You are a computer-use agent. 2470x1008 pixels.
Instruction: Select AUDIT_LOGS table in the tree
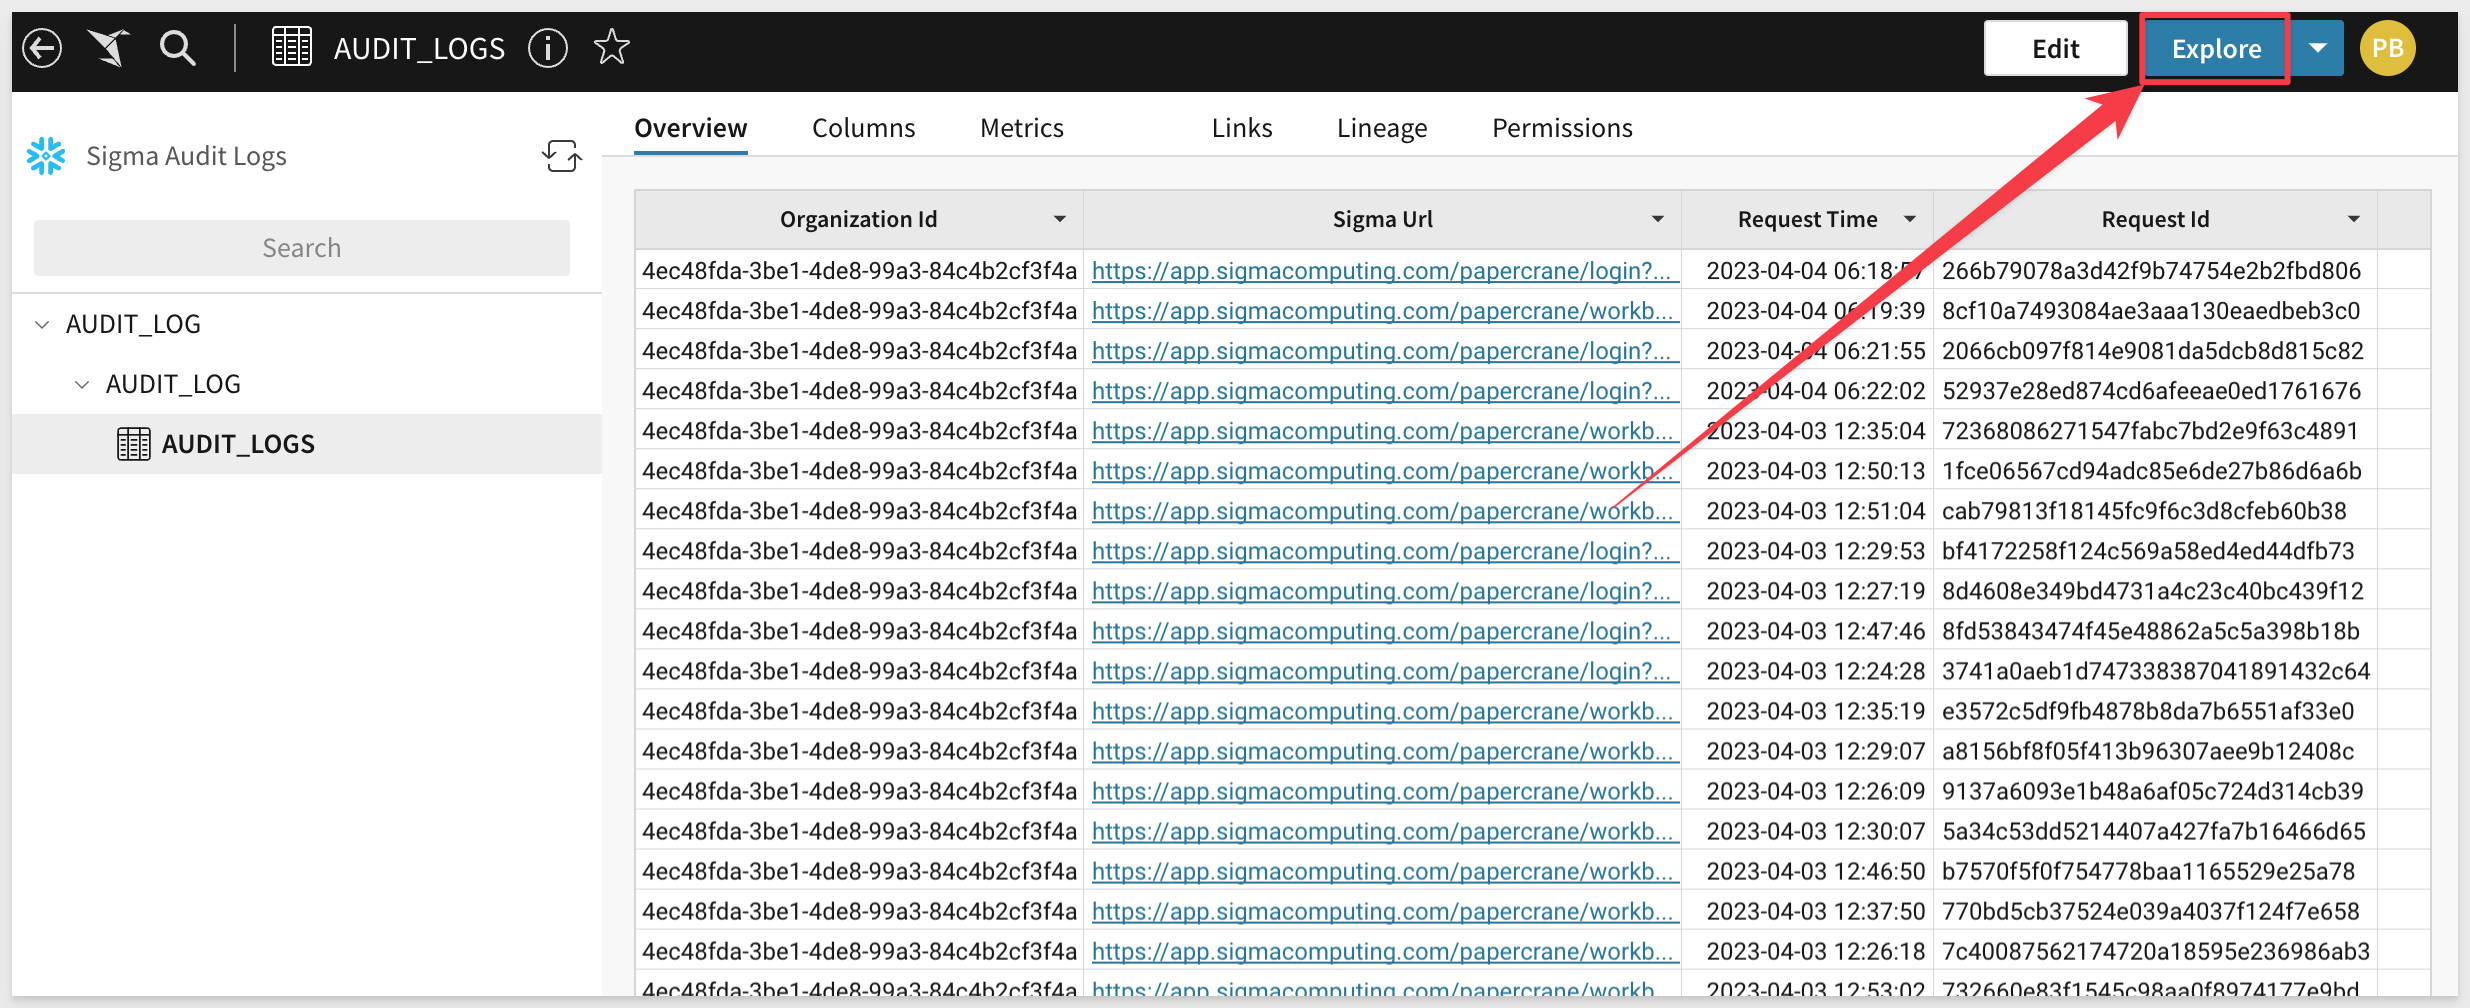coord(307,444)
